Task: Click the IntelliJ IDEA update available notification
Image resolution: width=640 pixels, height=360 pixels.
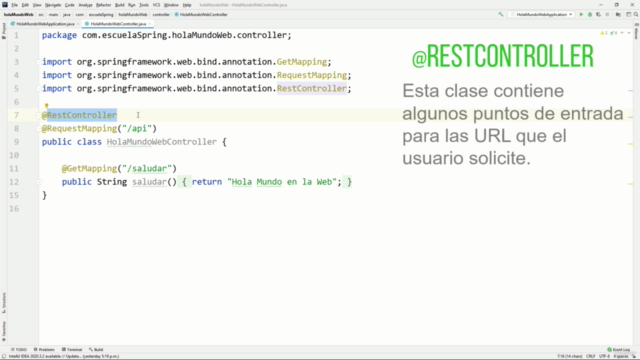Action: coord(64,356)
